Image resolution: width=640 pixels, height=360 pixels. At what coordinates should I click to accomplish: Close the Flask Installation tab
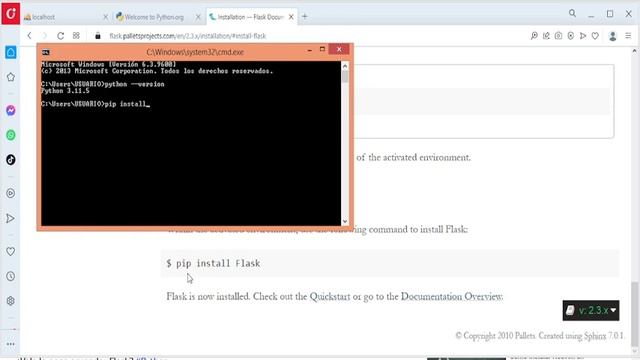(x=291, y=17)
